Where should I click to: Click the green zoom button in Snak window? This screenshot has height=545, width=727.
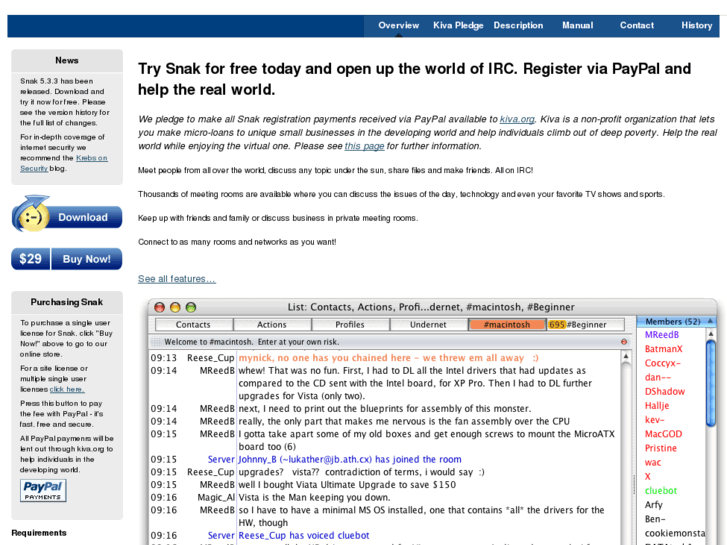point(191,307)
